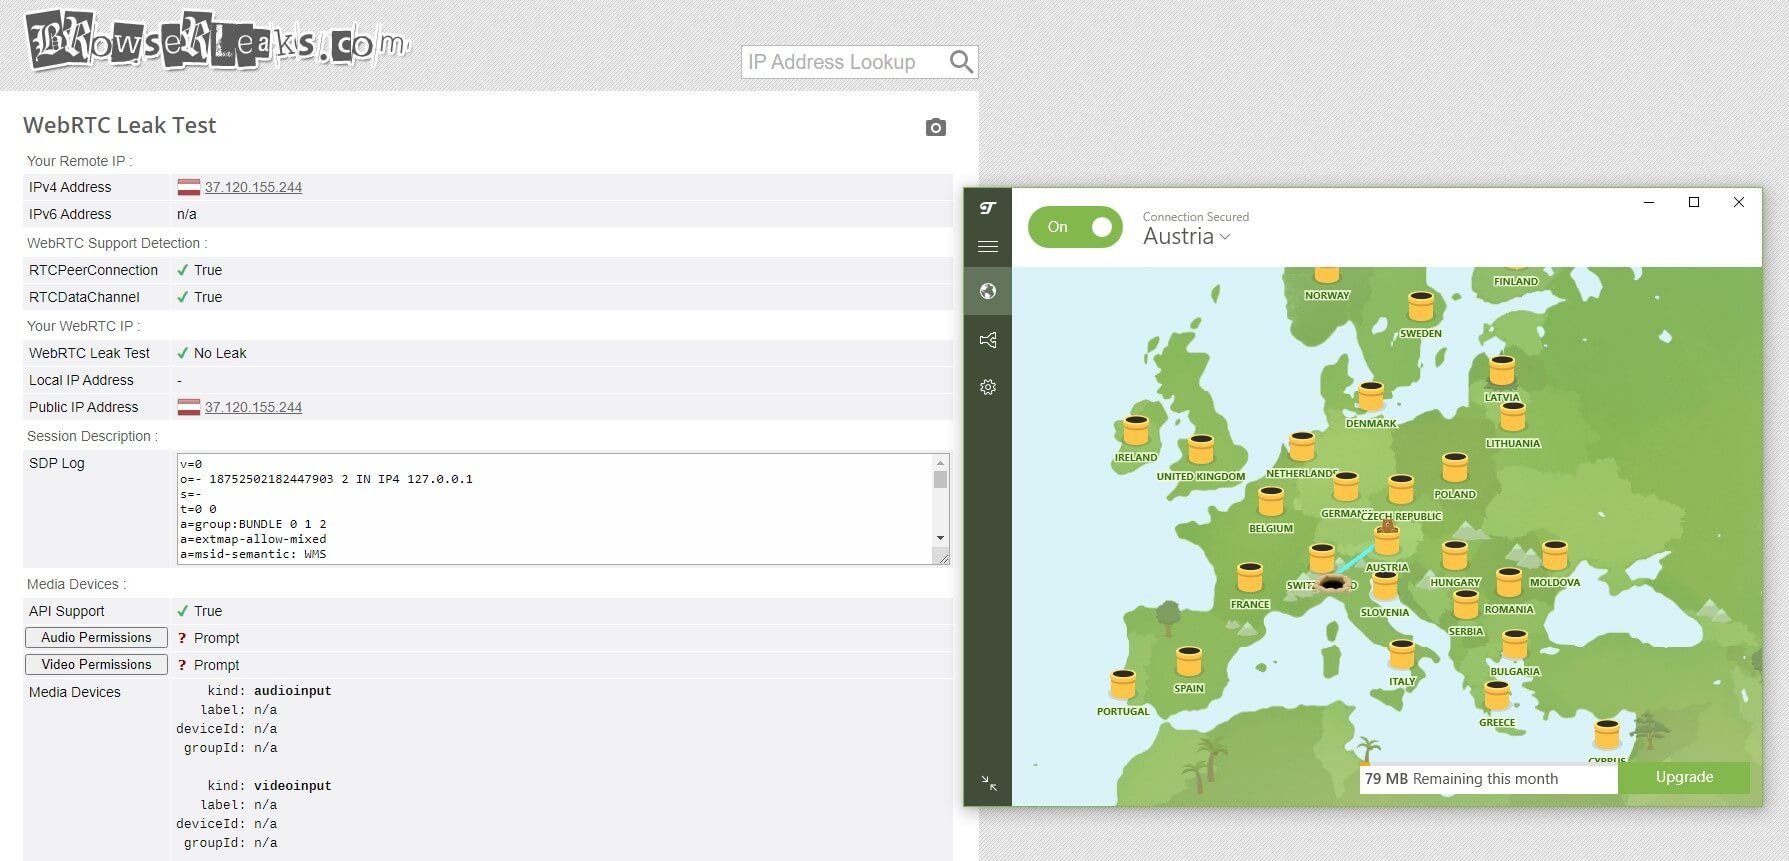Open the TunnelBear share/refer icon
The image size is (1789, 861).
click(x=988, y=340)
